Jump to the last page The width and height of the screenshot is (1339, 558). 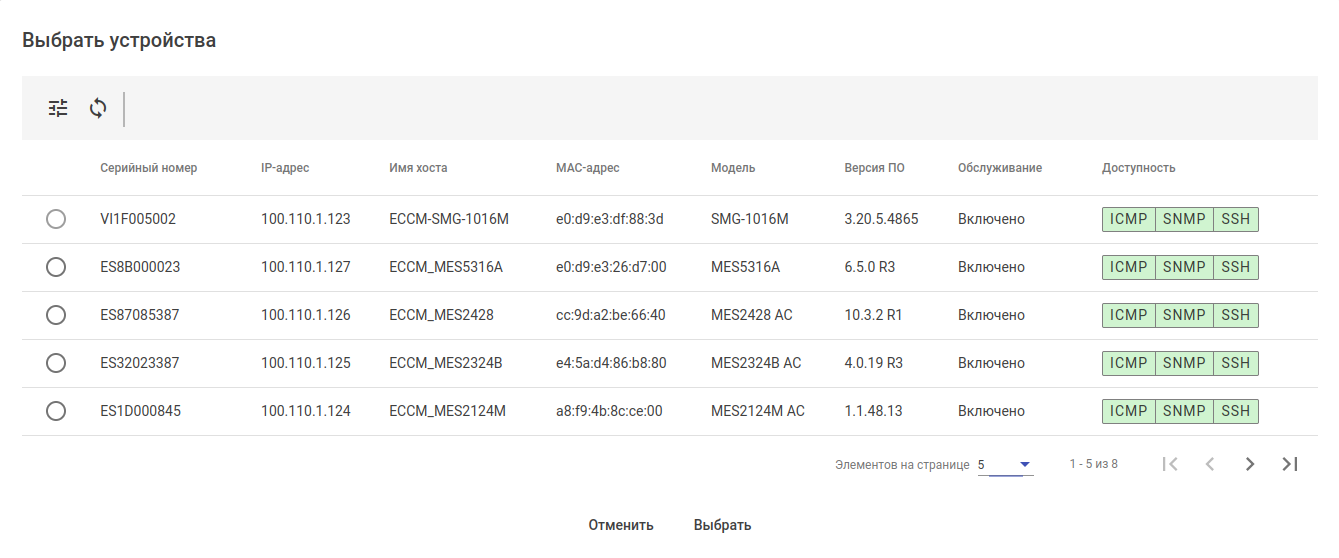tap(1290, 464)
